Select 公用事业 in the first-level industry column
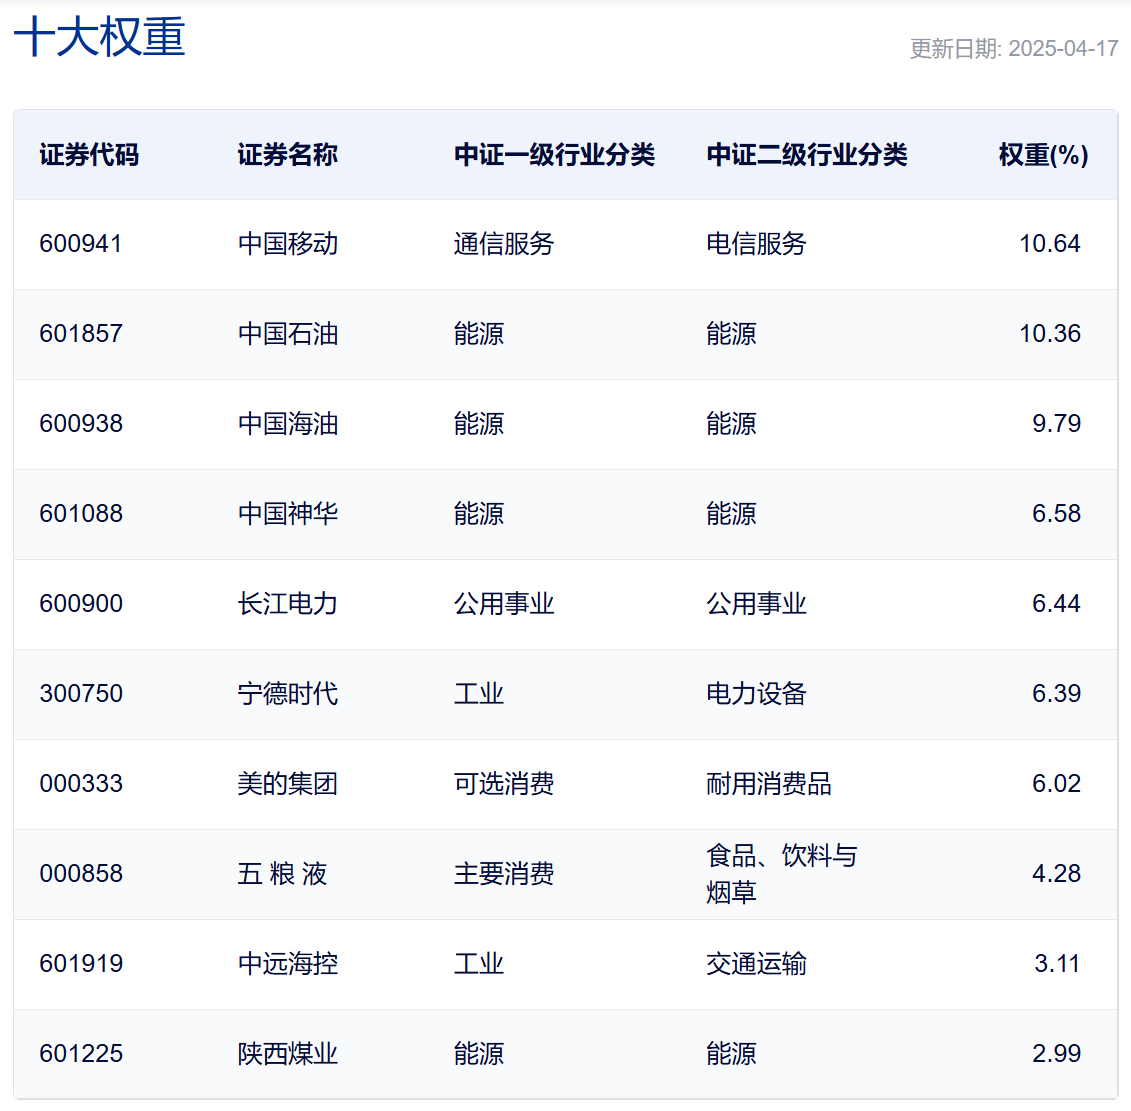The width and height of the screenshot is (1131, 1111). click(503, 604)
